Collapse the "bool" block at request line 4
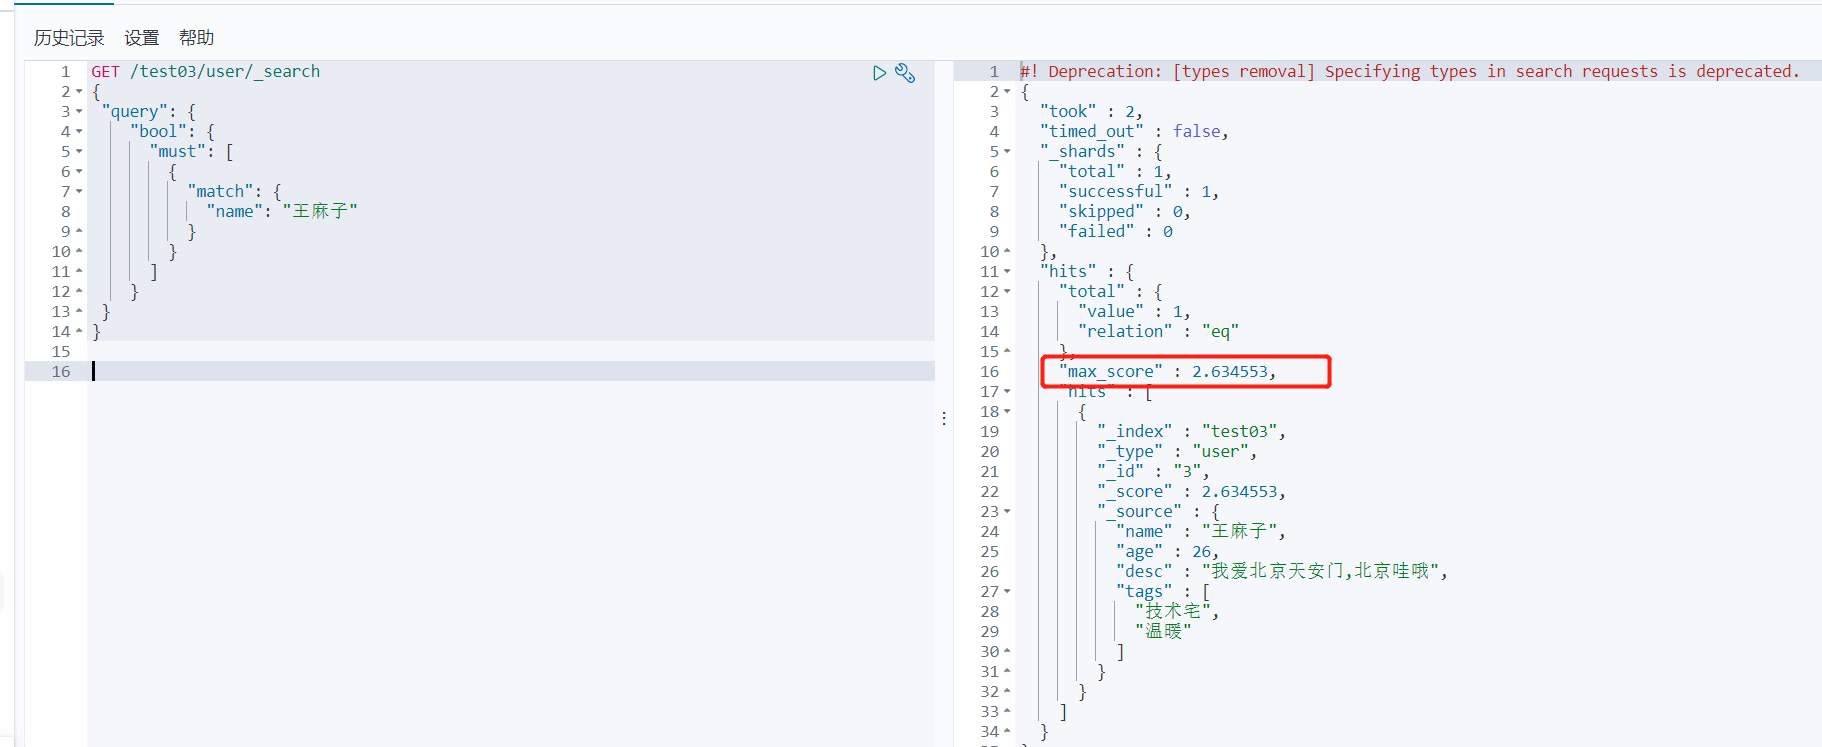The image size is (1822, 747). pos(79,132)
